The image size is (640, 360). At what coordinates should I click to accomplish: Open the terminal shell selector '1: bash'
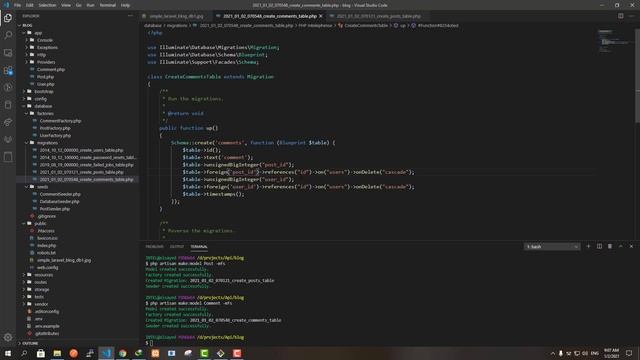click(552, 247)
